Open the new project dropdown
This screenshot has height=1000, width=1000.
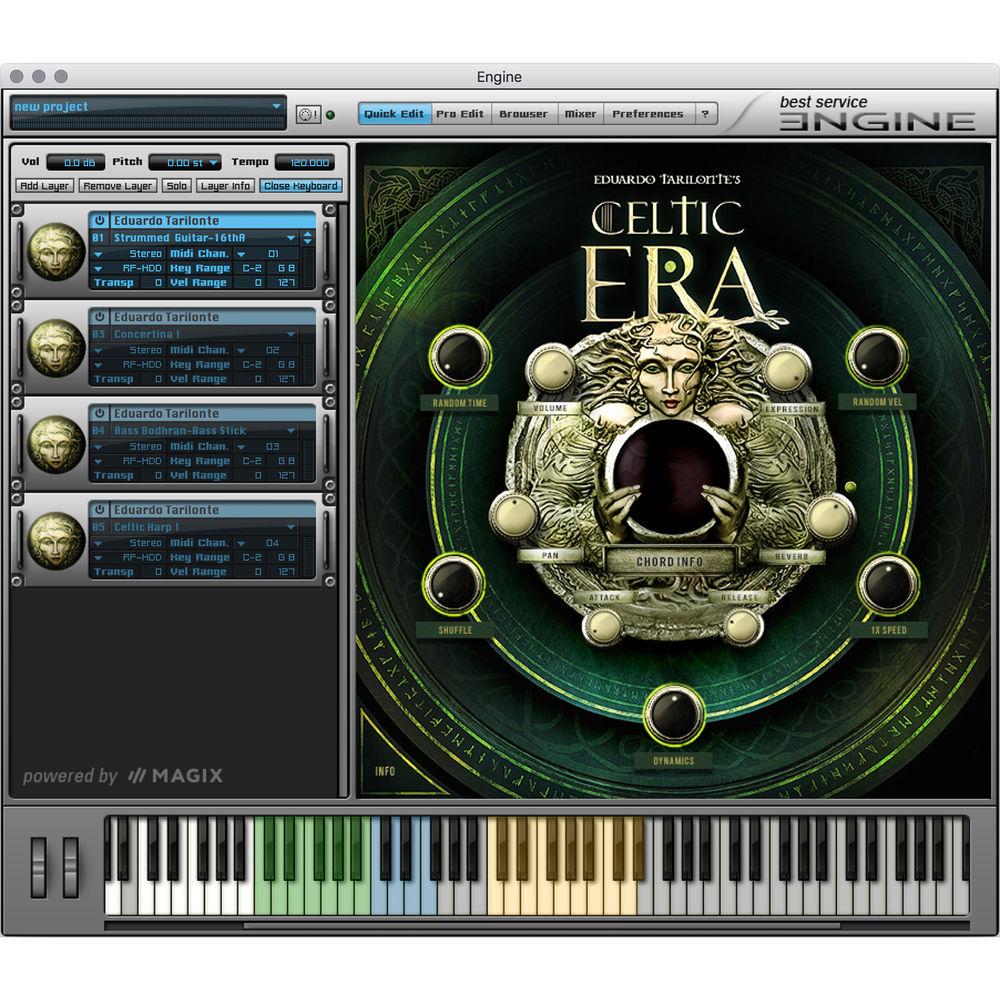click(275, 104)
